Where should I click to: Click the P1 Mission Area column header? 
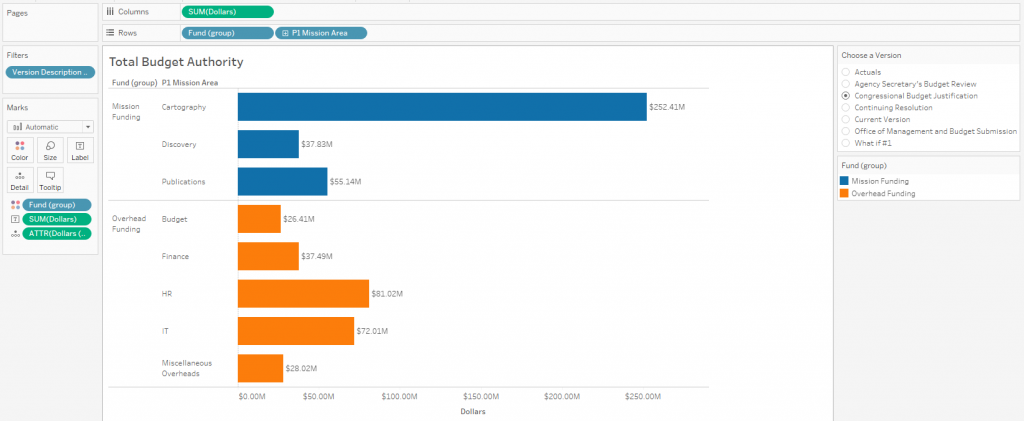point(190,83)
